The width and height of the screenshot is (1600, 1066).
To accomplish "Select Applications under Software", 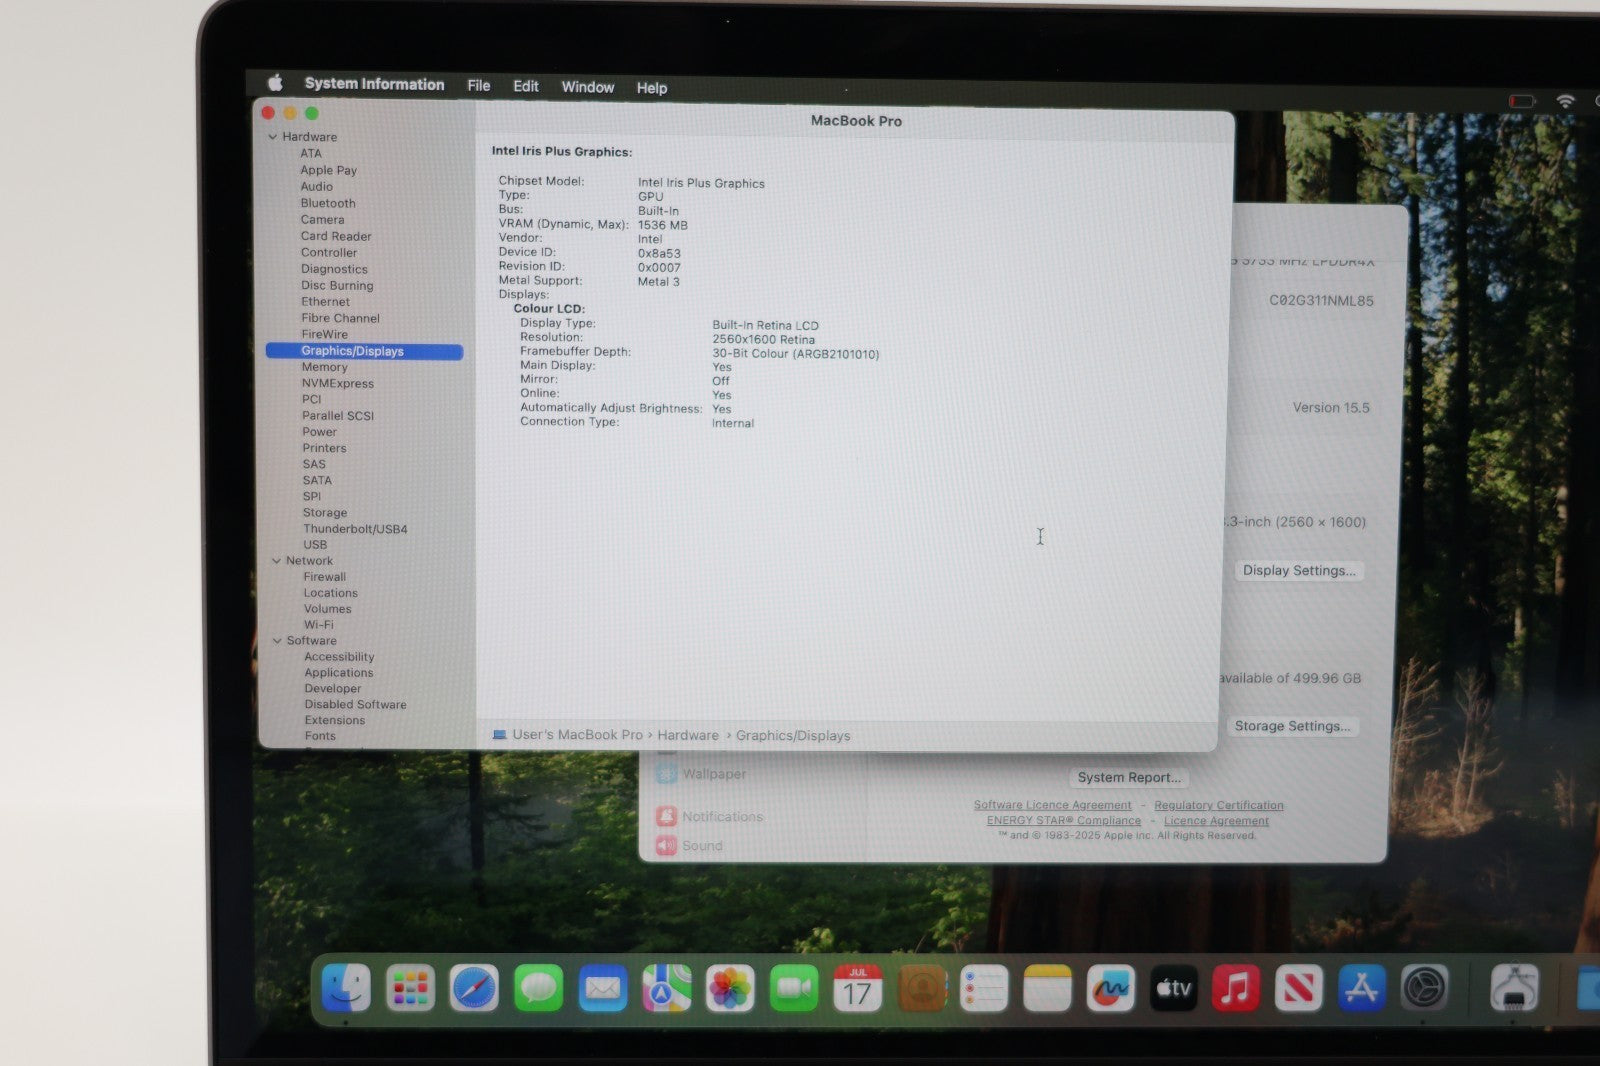I will [339, 673].
